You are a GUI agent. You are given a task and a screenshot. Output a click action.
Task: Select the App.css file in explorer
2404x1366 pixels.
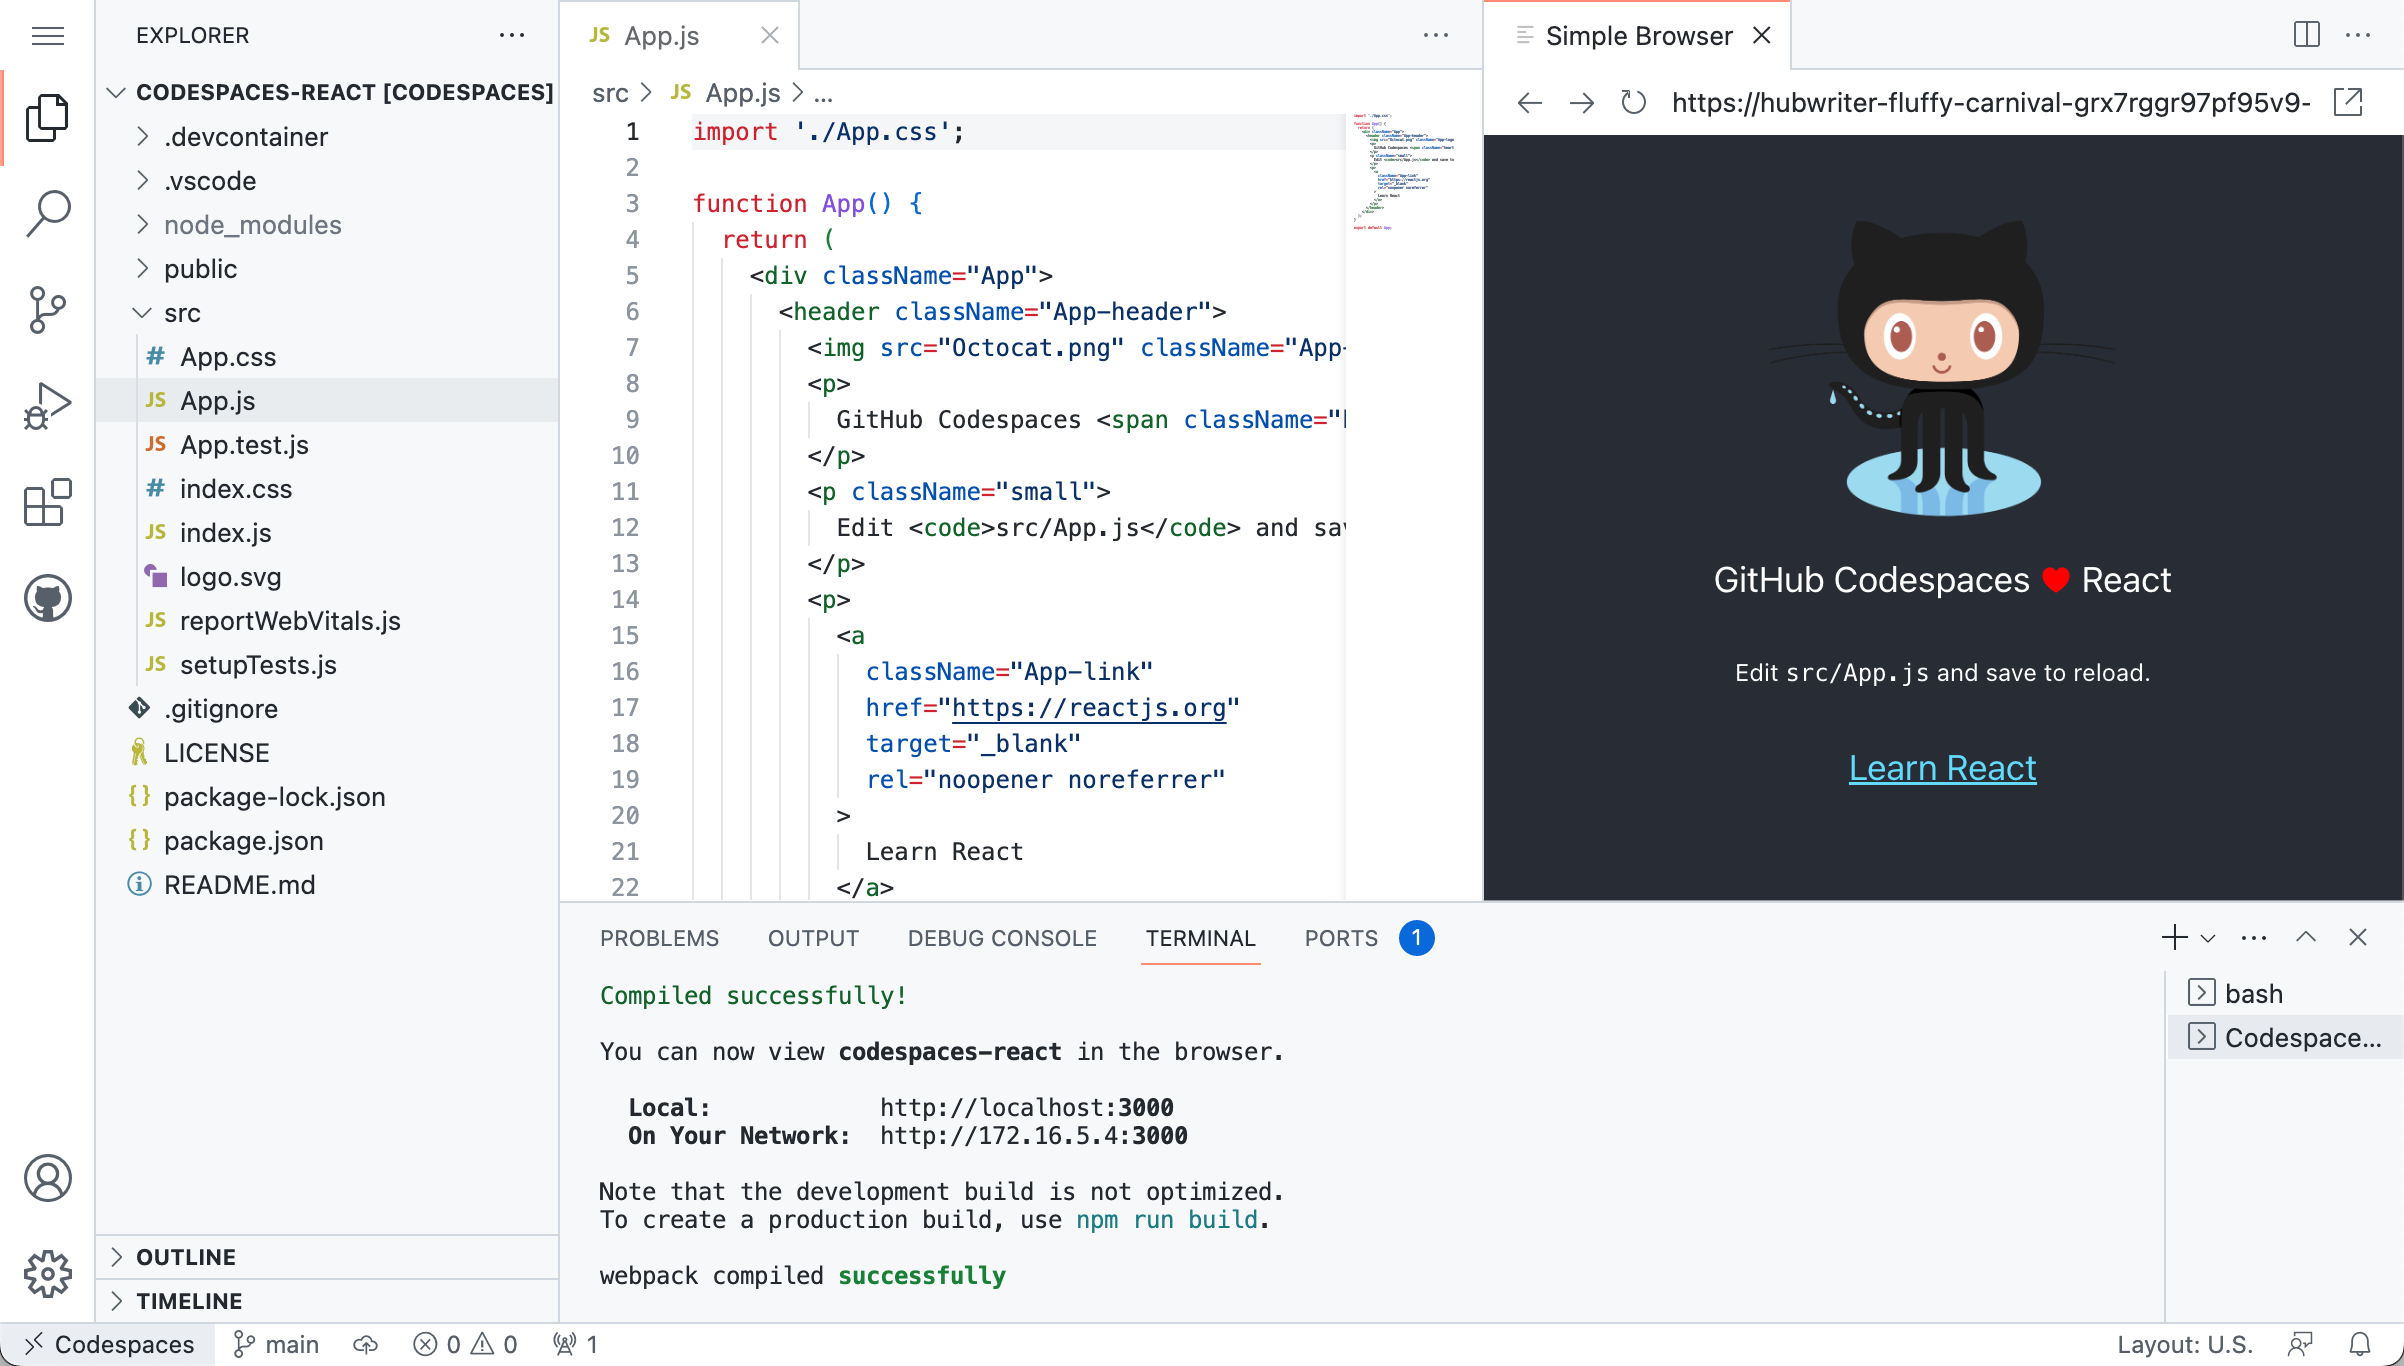coord(228,355)
